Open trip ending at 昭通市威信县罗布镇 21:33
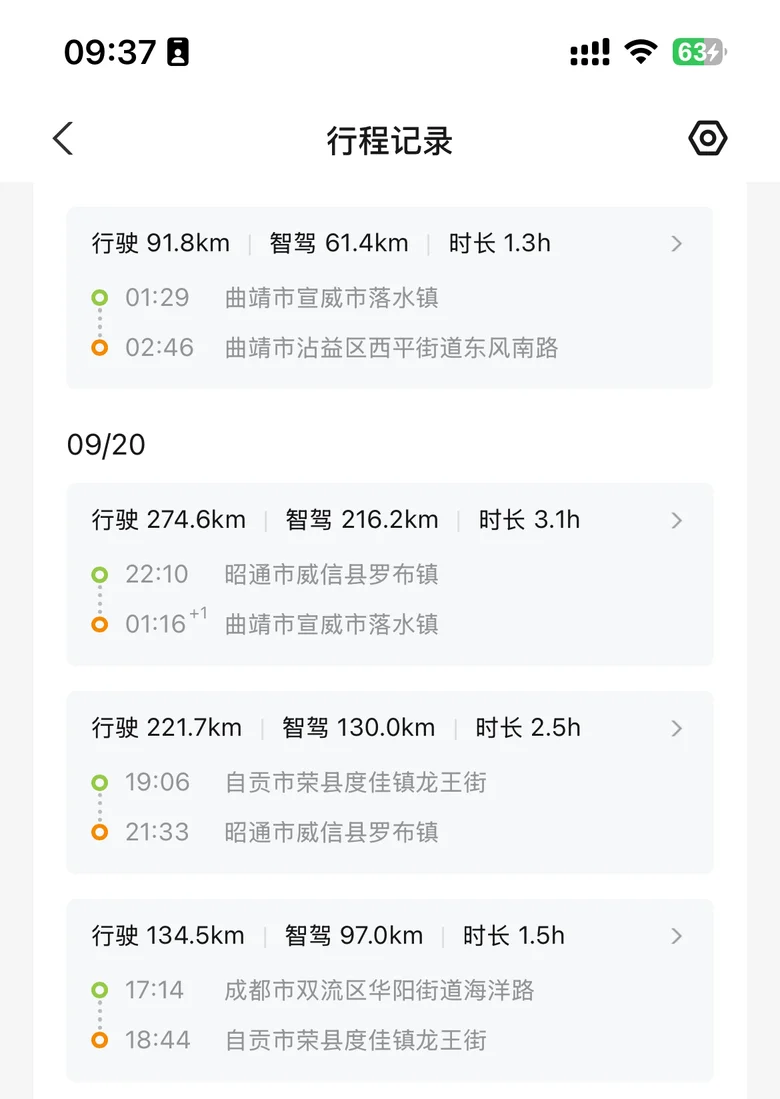The width and height of the screenshot is (780, 1099). pyautogui.click(x=390, y=782)
